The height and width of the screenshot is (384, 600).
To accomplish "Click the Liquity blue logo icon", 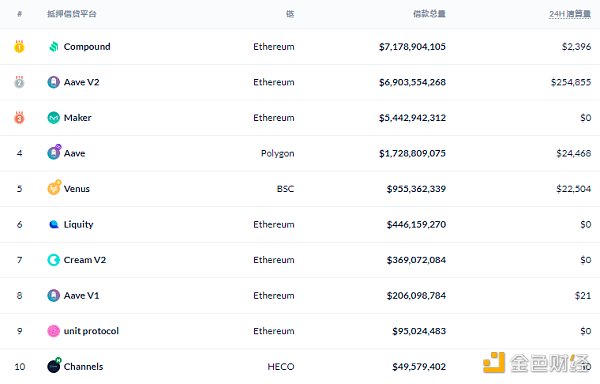I will [x=54, y=225].
